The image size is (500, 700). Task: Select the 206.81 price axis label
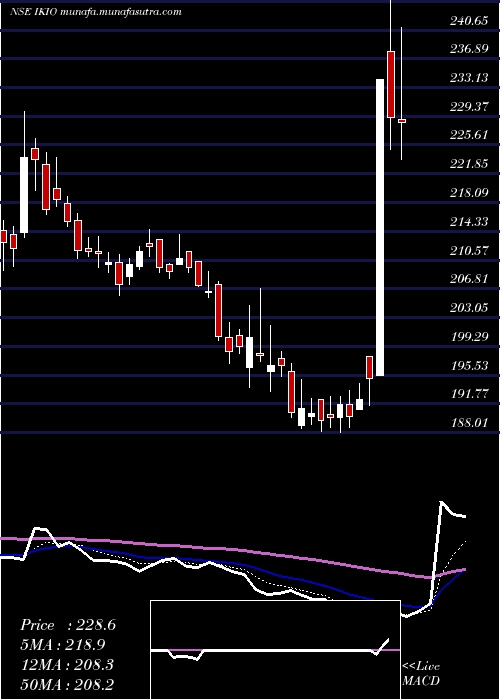pos(468,279)
